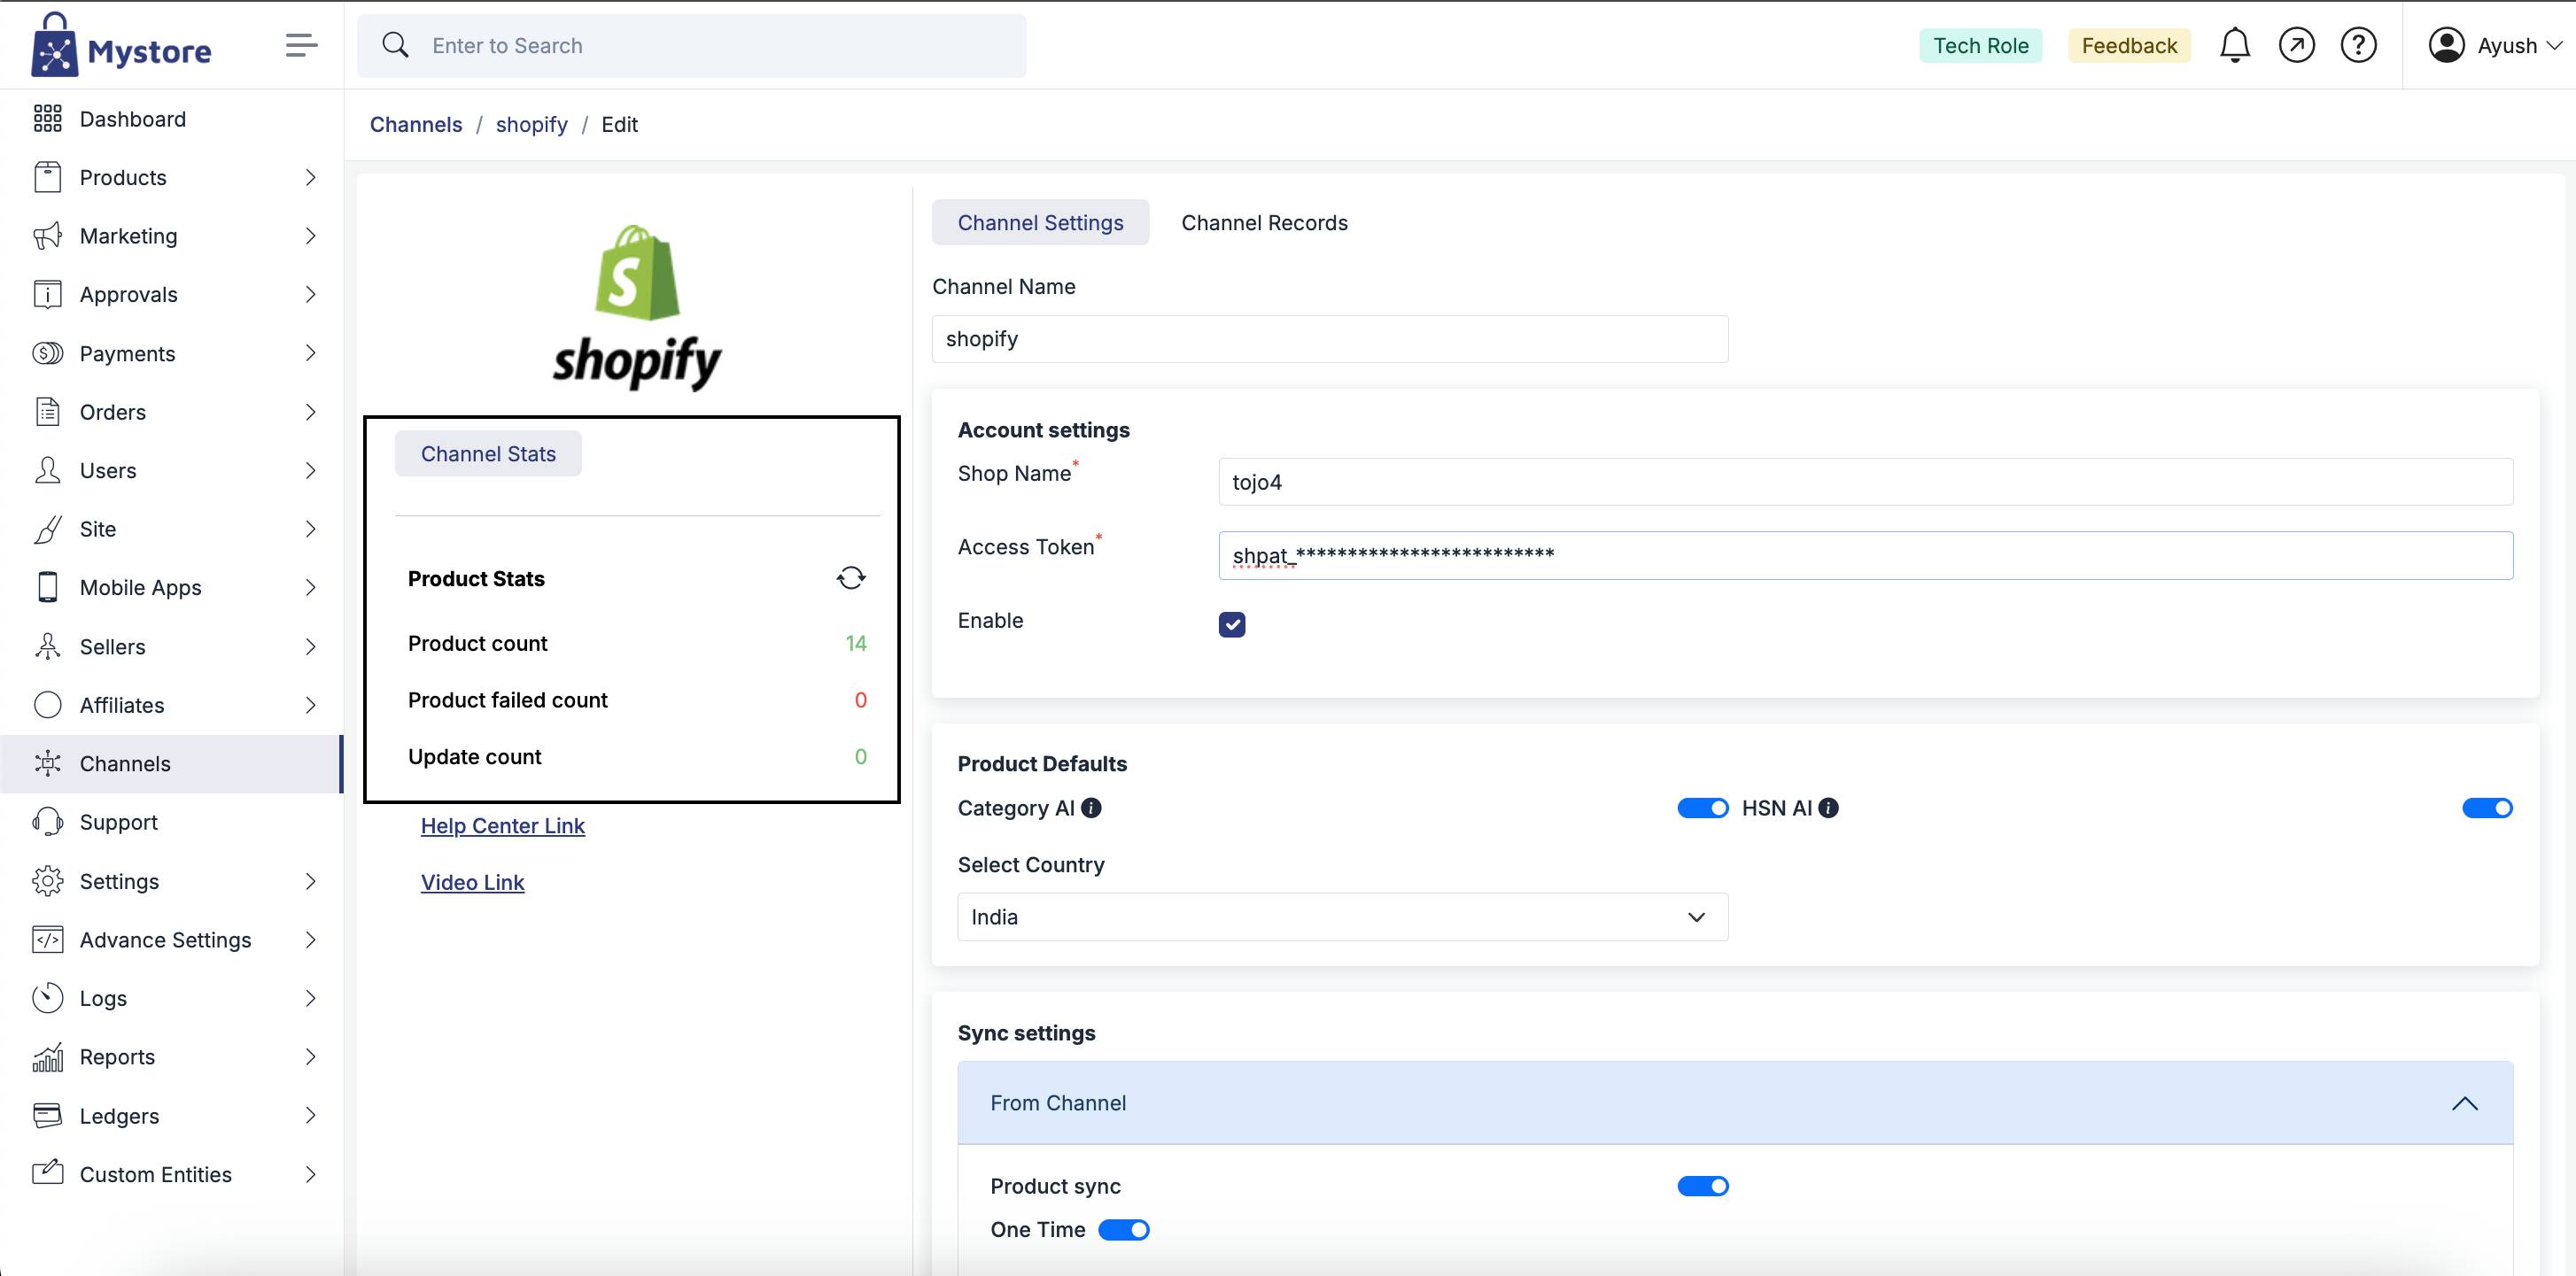
Task: Open the notifications bell
Action: point(2234,45)
